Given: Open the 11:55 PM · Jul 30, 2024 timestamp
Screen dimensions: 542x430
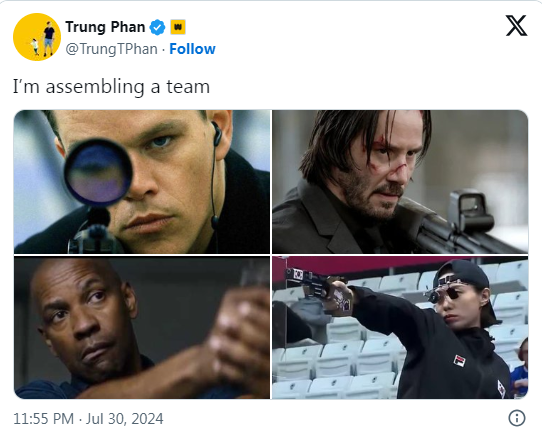Looking at the screenshot, I should (x=88, y=419).
